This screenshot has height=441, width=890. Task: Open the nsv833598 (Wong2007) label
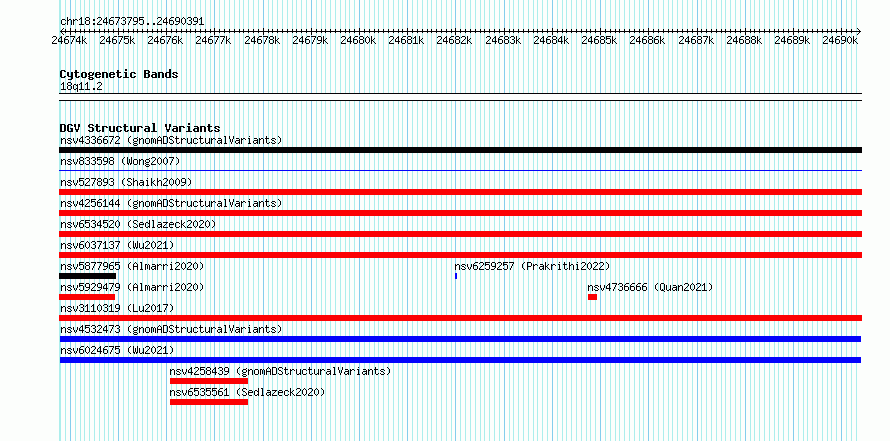coord(120,161)
